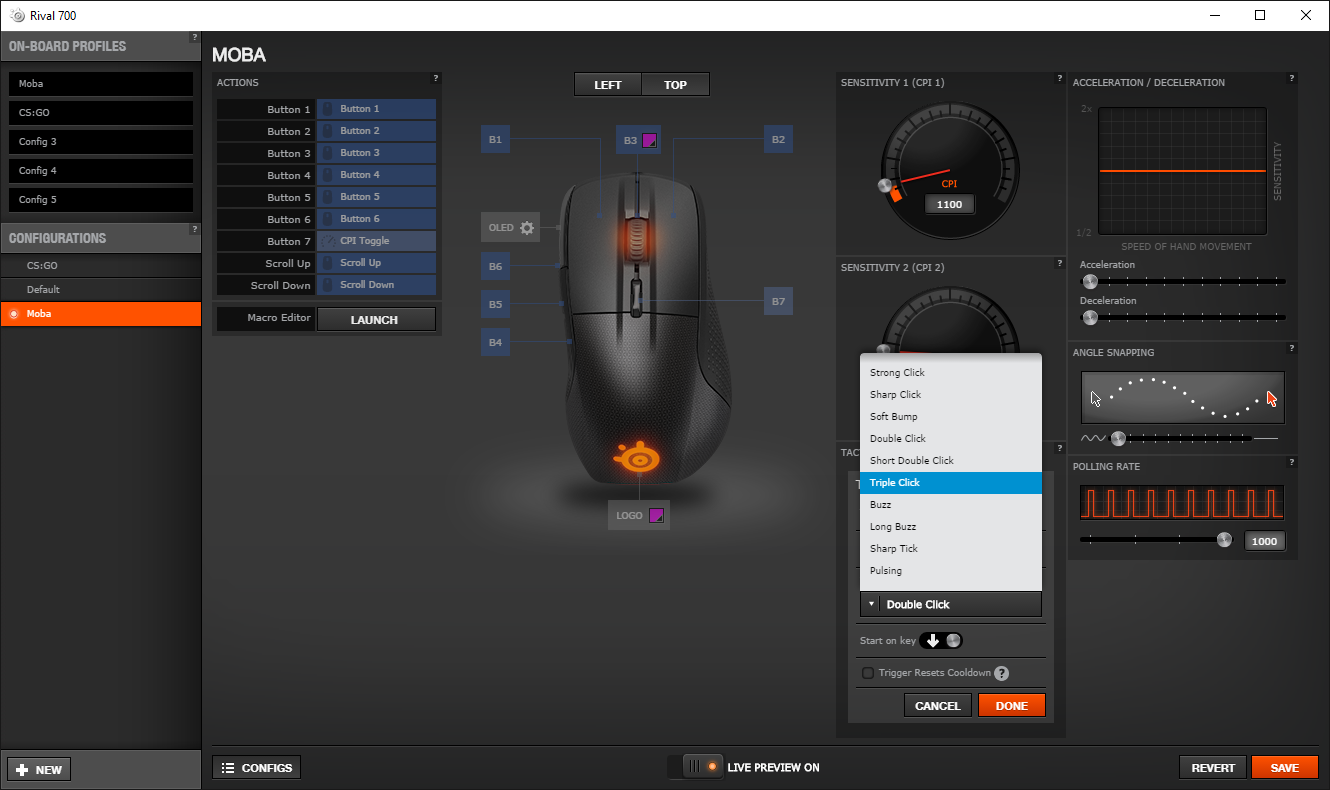Open the blue action field for Scroll Up
Screen dimensions: 1330x790
[376, 263]
